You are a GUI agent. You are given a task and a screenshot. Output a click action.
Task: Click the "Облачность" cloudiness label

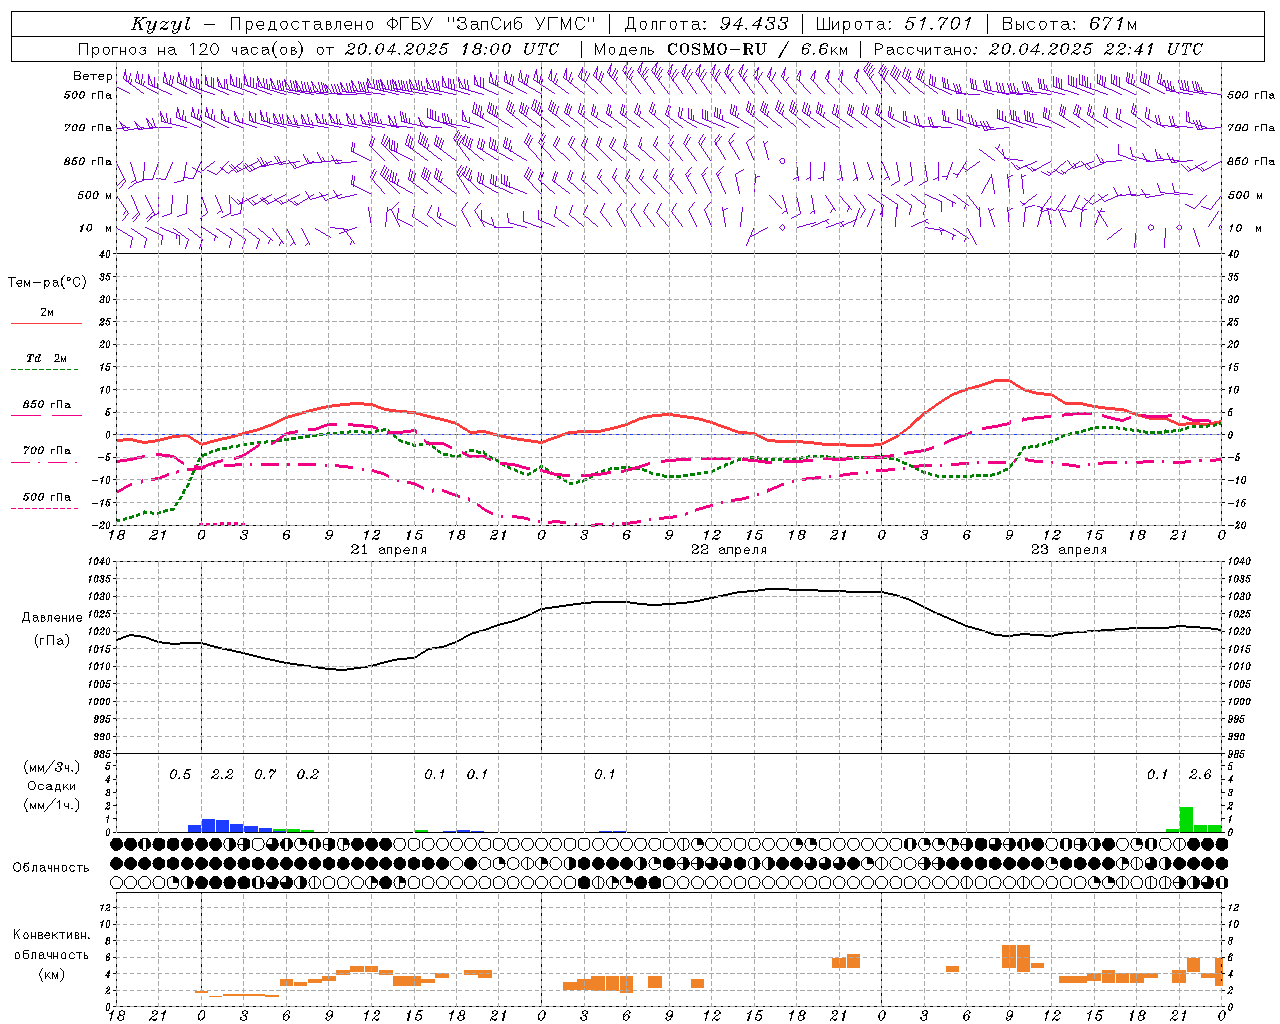click(x=51, y=867)
